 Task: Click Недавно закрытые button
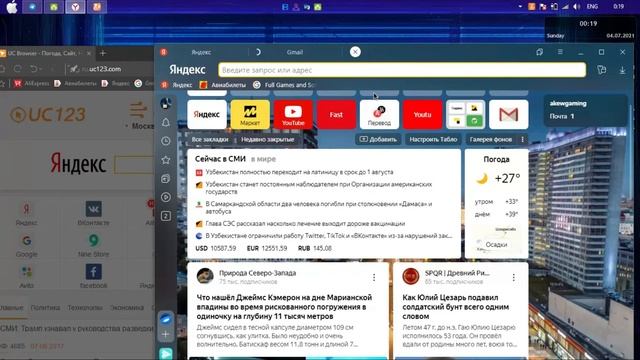267,140
